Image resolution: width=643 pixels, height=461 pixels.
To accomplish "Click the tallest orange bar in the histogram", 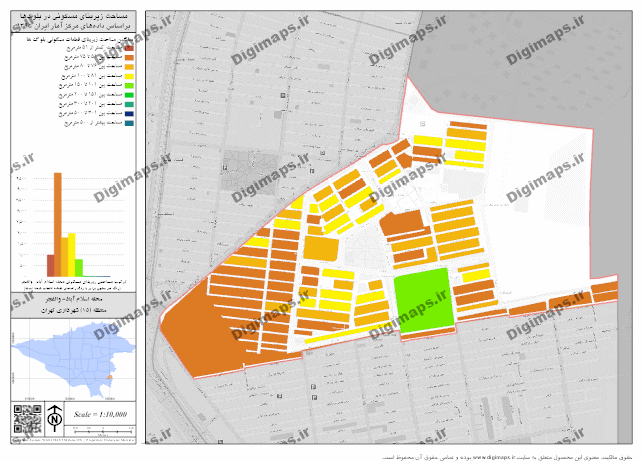I will 58,225.
